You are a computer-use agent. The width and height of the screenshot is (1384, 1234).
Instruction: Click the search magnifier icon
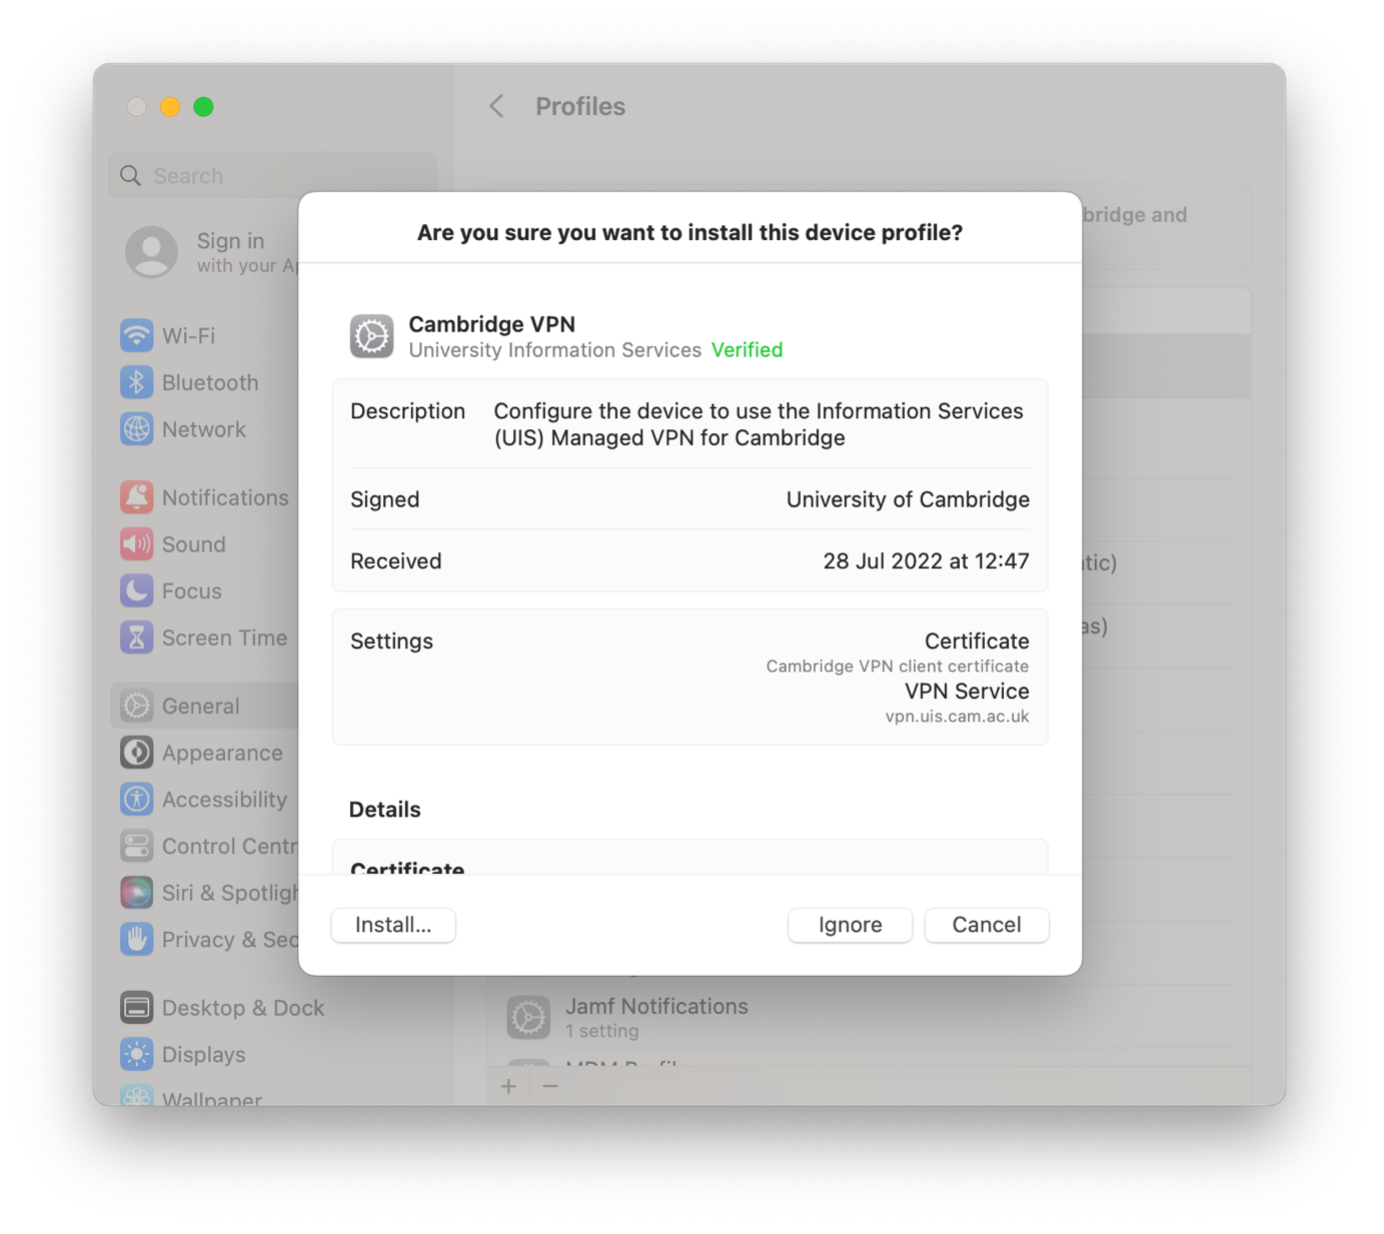point(130,176)
